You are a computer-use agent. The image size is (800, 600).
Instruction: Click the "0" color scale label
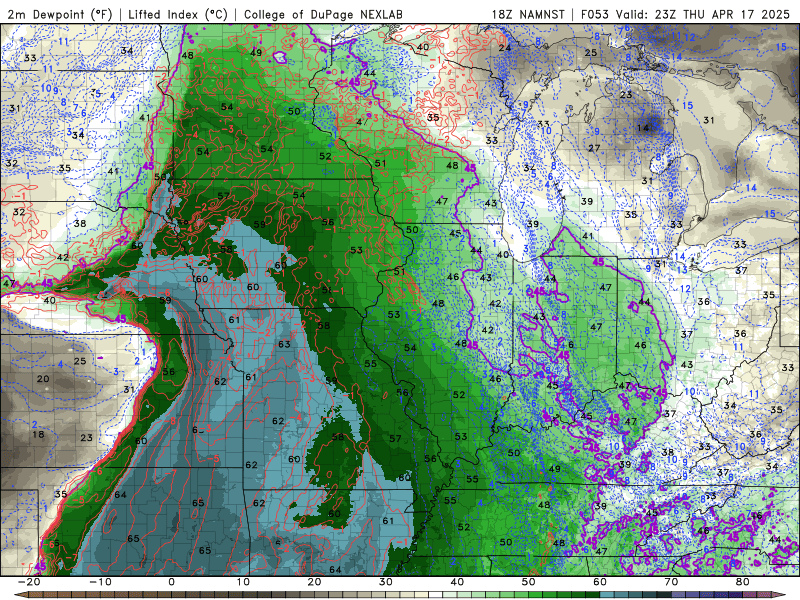[171, 582]
